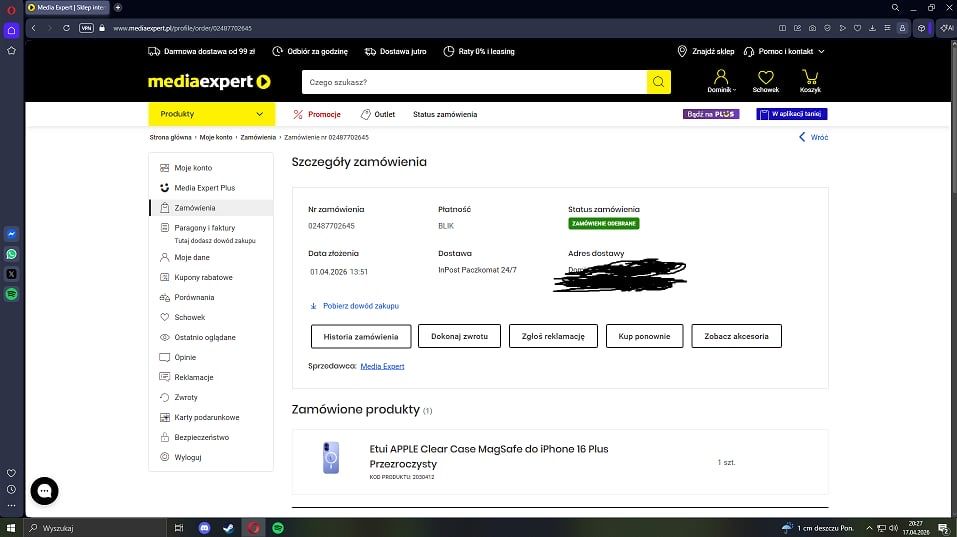Download receipt via Pobierz dowód zakupu
This screenshot has height=537, width=957.
pyautogui.click(x=355, y=306)
